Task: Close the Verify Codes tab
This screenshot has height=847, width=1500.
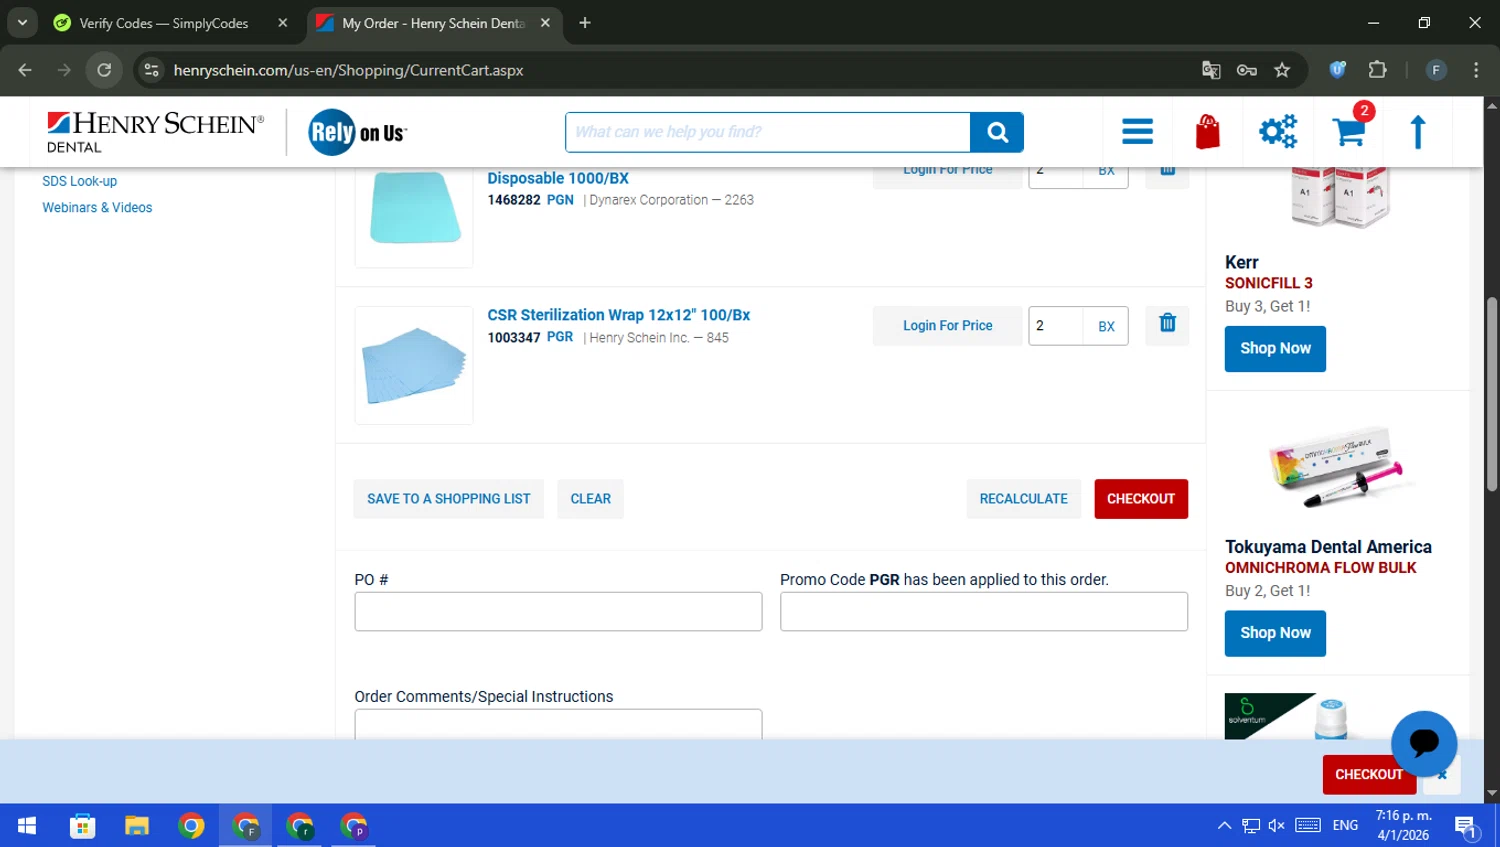Action: pos(283,23)
